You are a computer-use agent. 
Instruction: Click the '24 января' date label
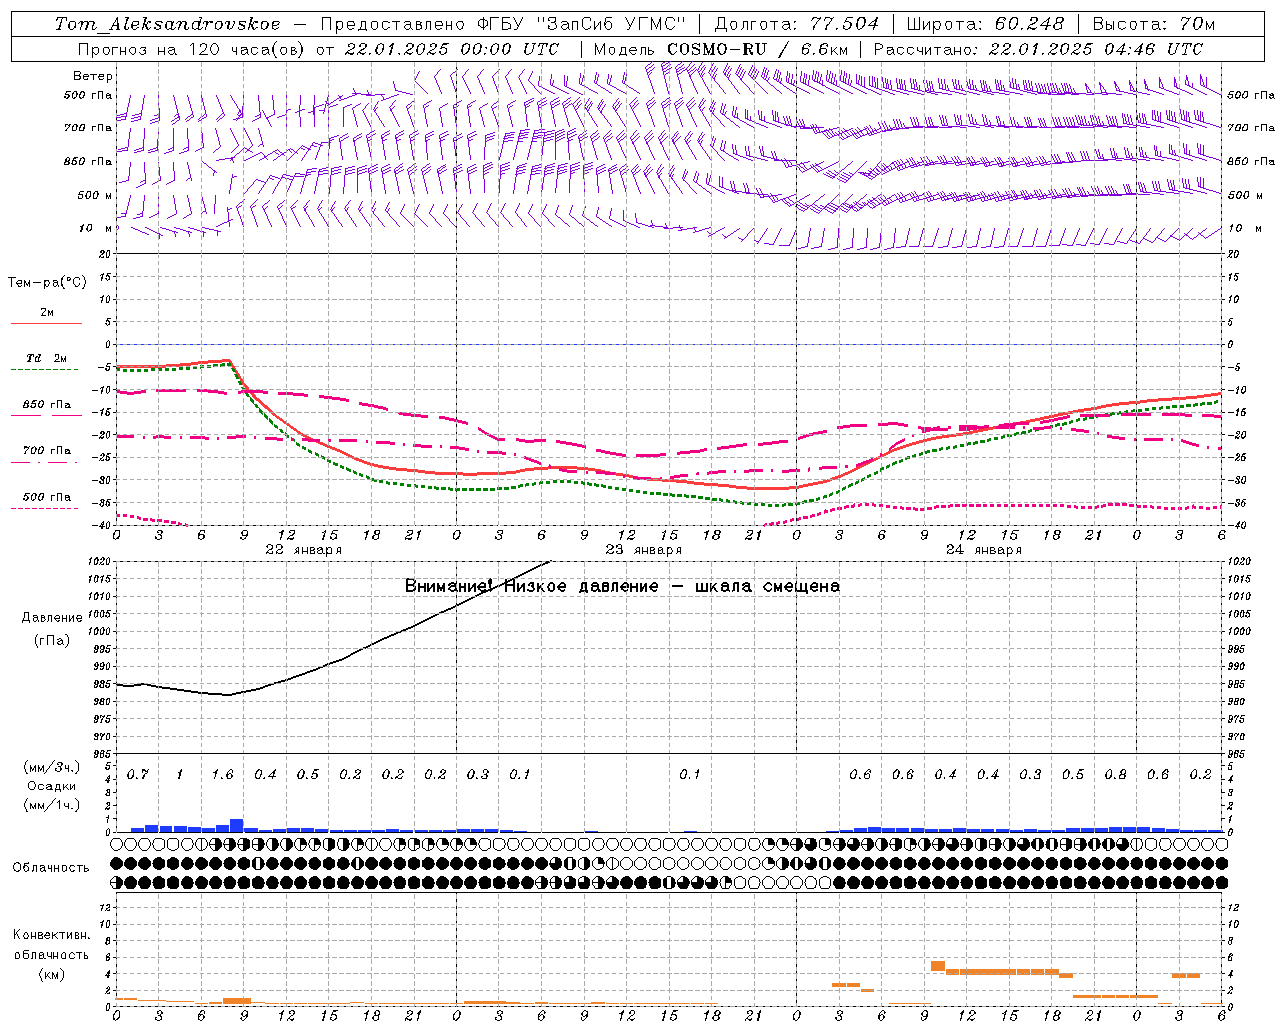984,549
